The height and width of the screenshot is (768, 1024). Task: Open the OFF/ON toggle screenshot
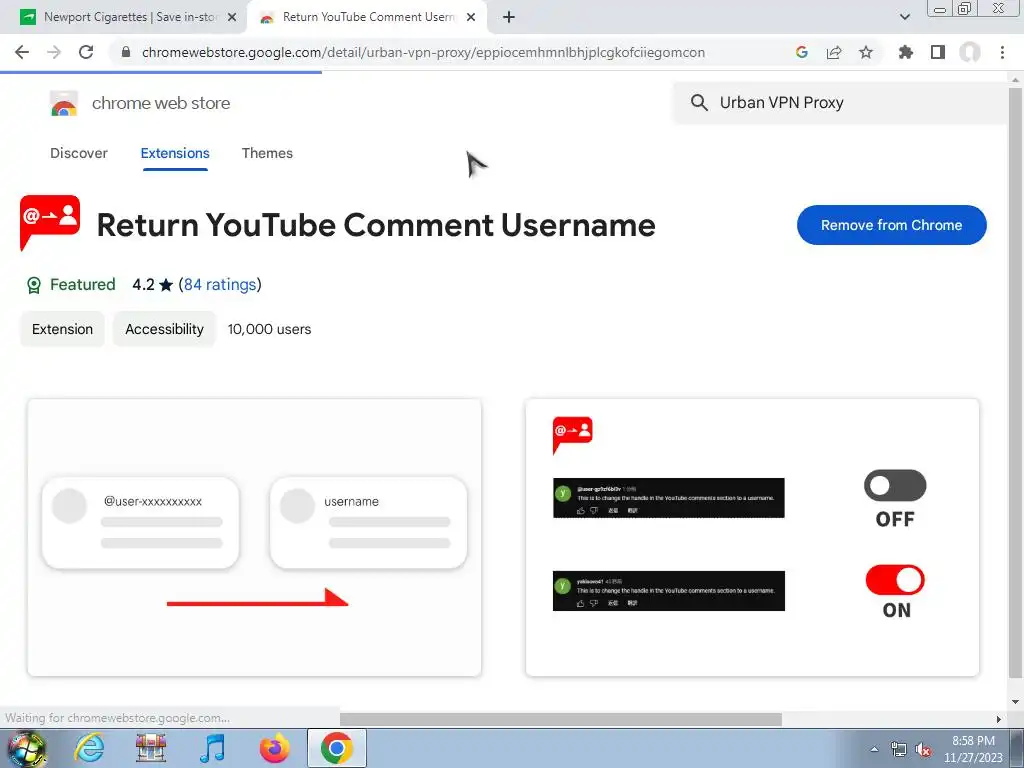(x=752, y=537)
